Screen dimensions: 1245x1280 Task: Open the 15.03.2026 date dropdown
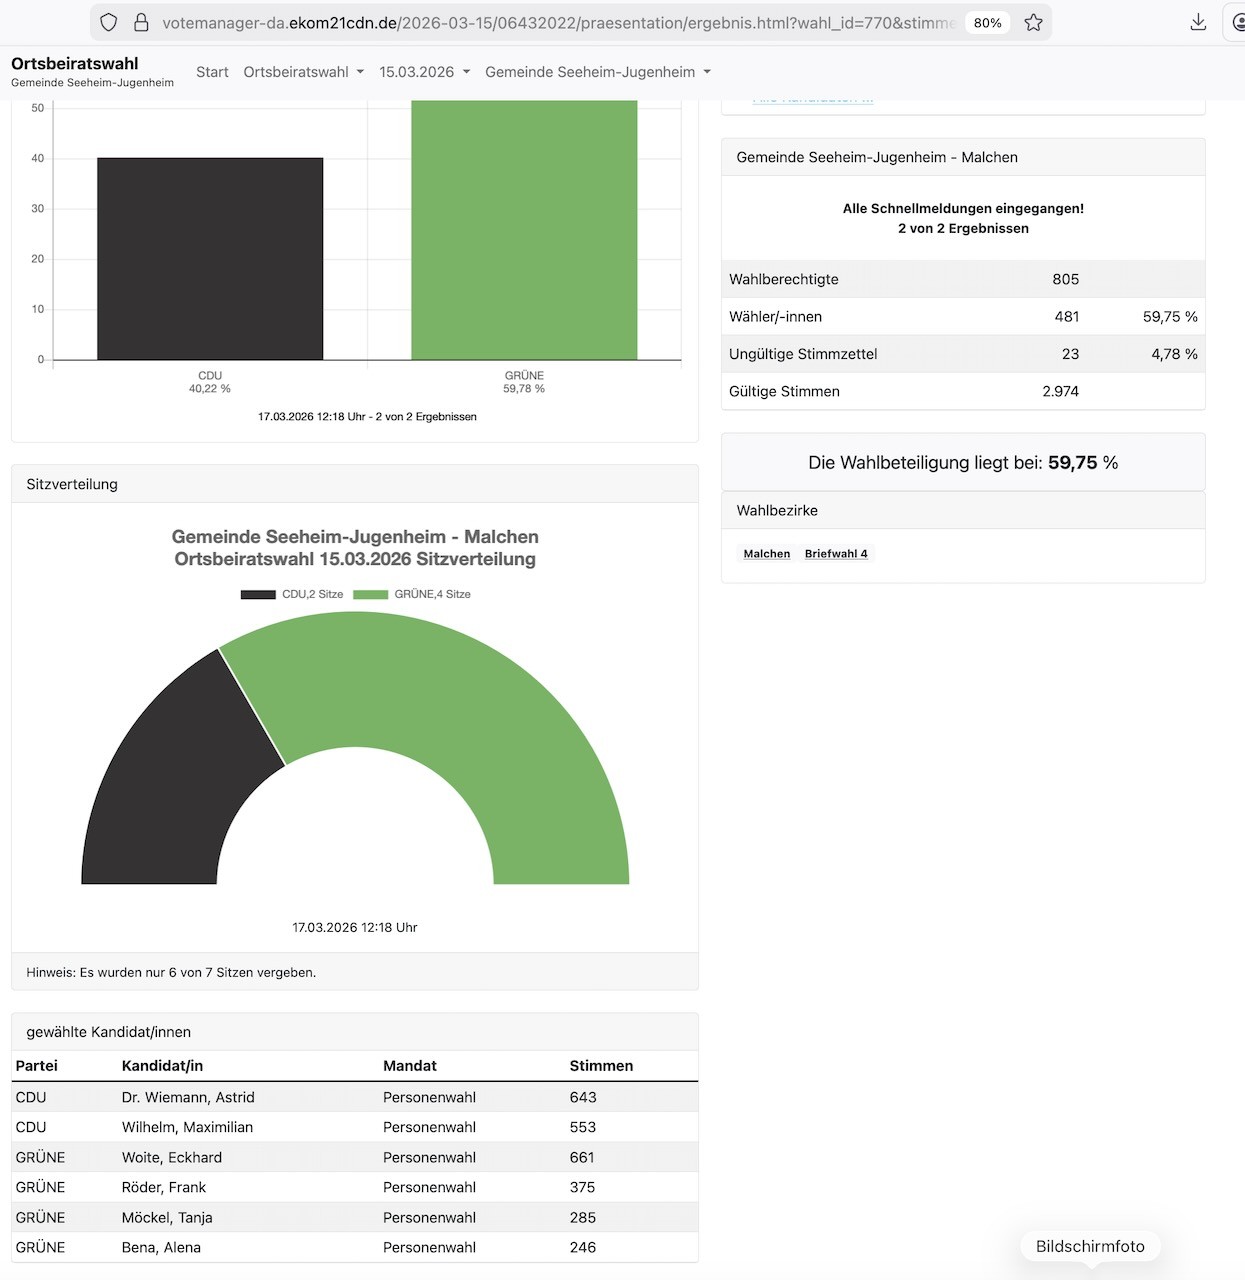pos(424,72)
